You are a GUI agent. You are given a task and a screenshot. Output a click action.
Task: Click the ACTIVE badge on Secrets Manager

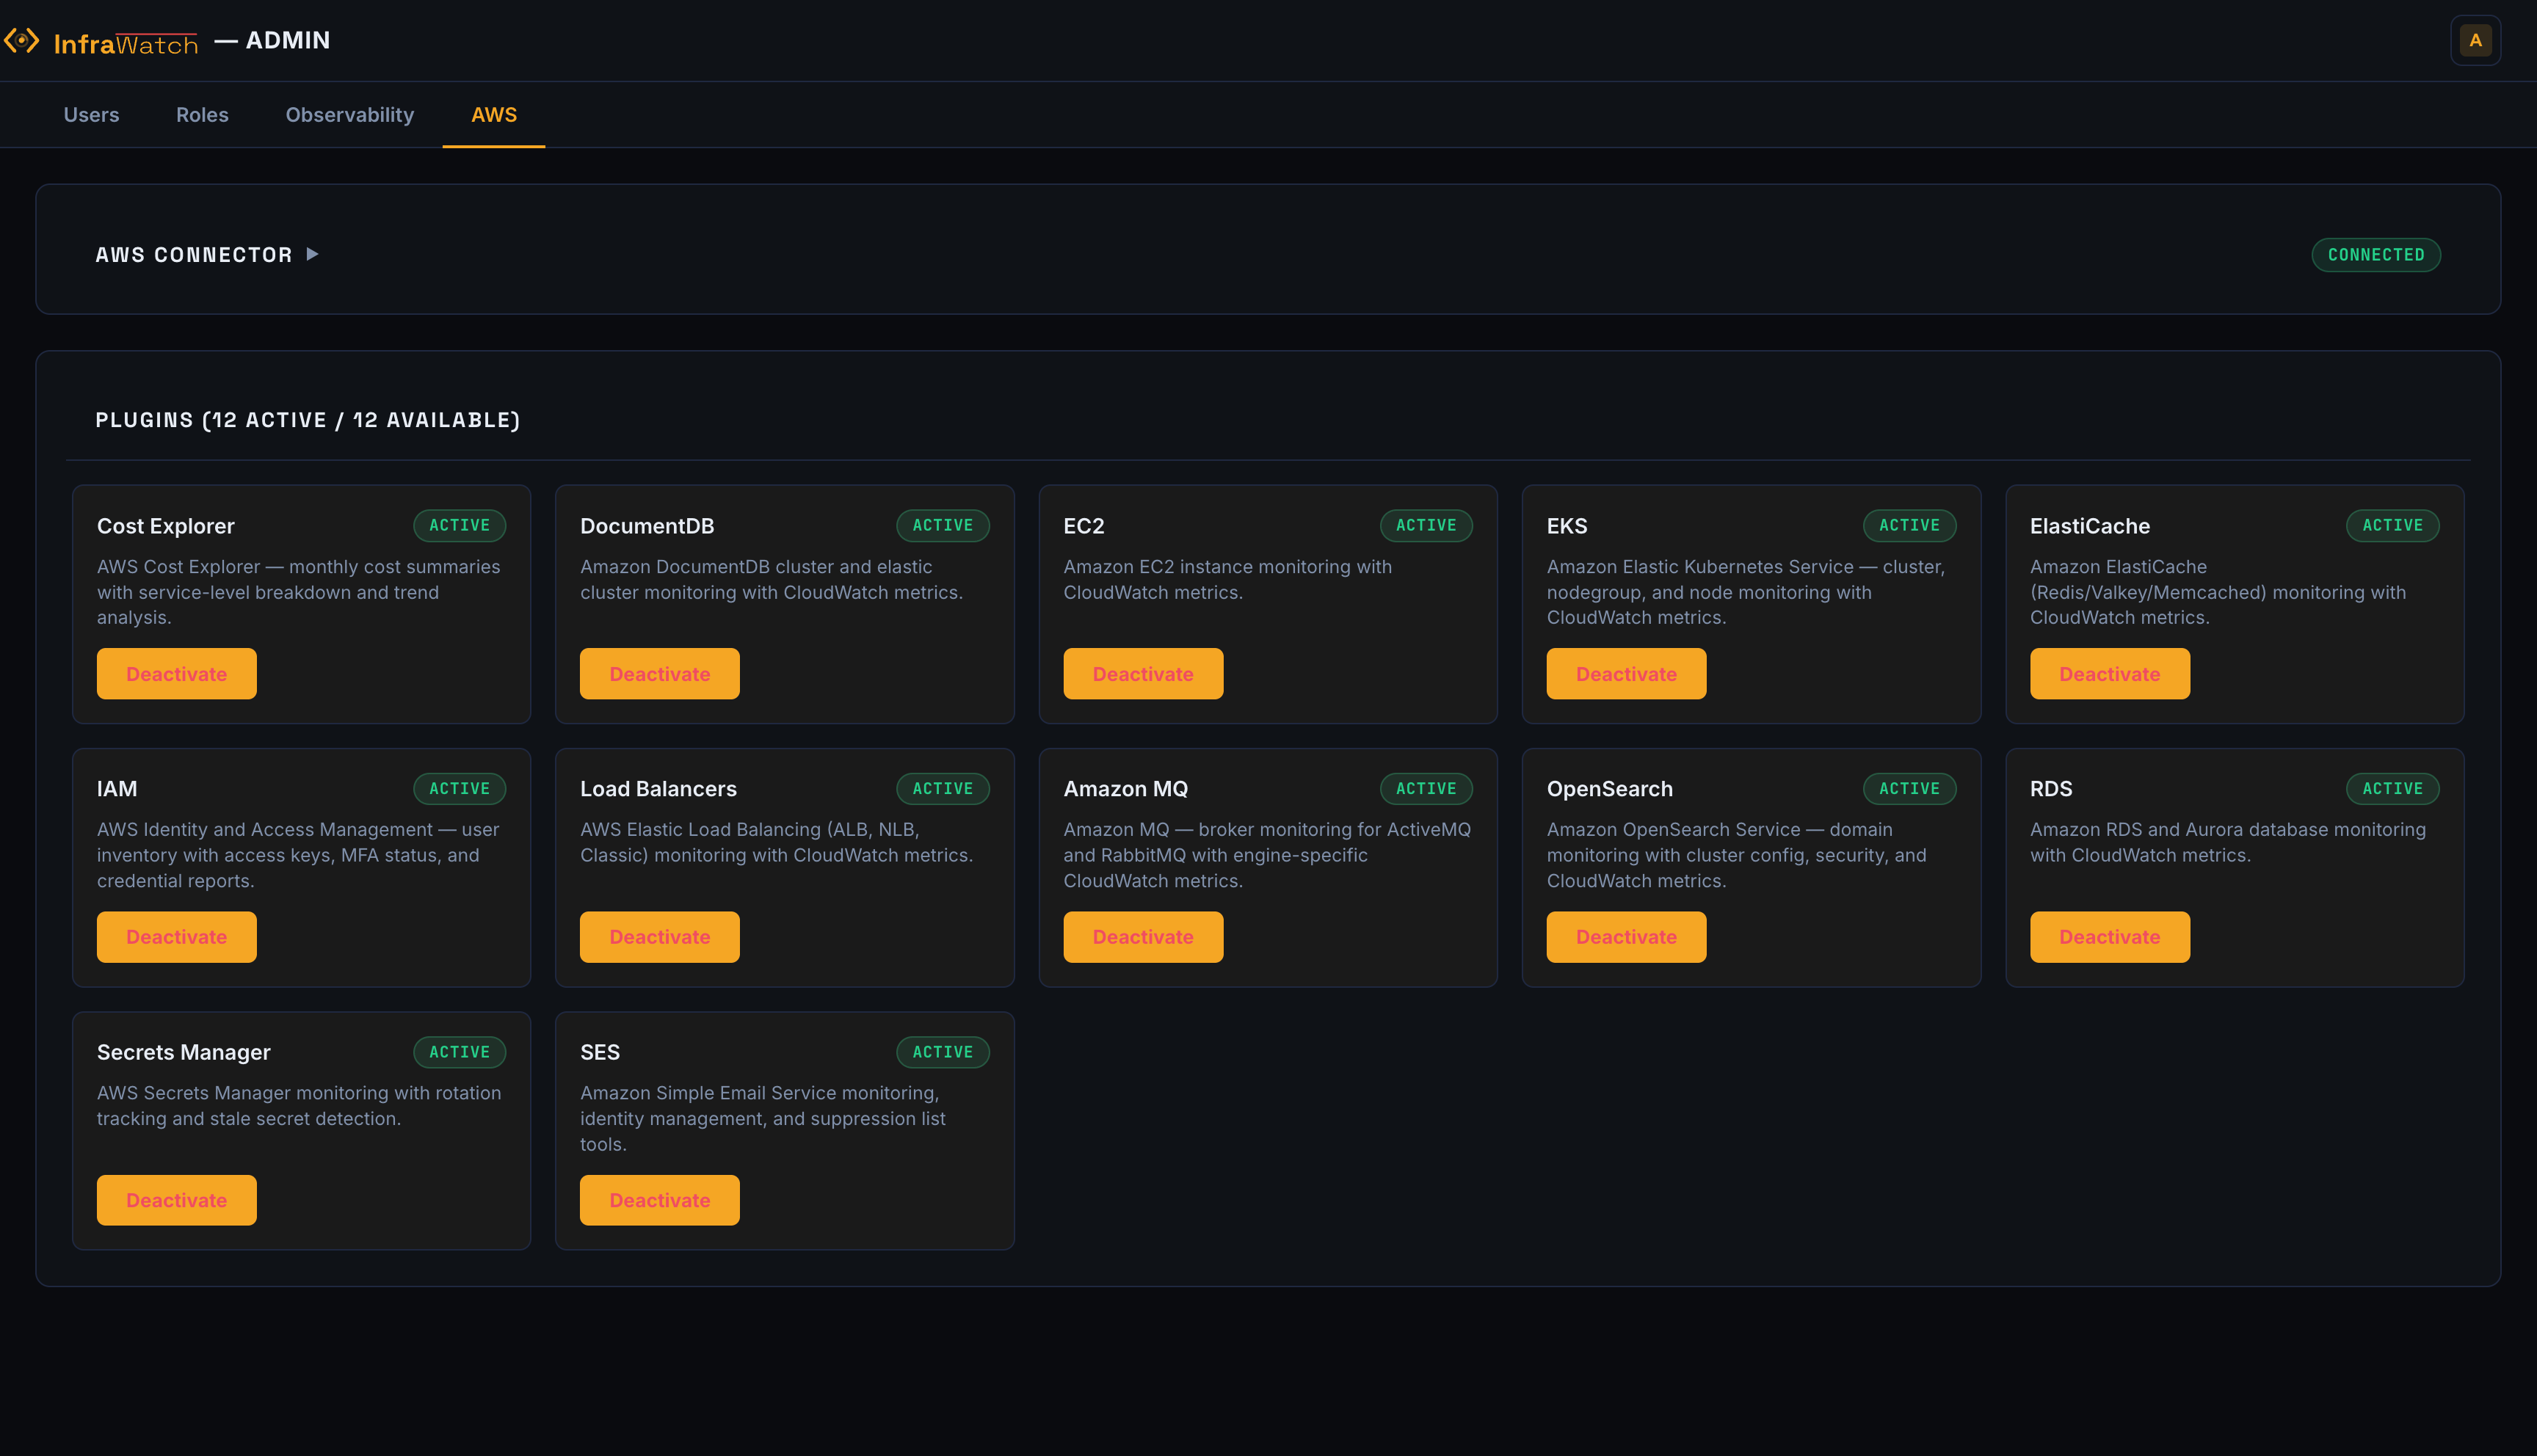pos(459,1051)
